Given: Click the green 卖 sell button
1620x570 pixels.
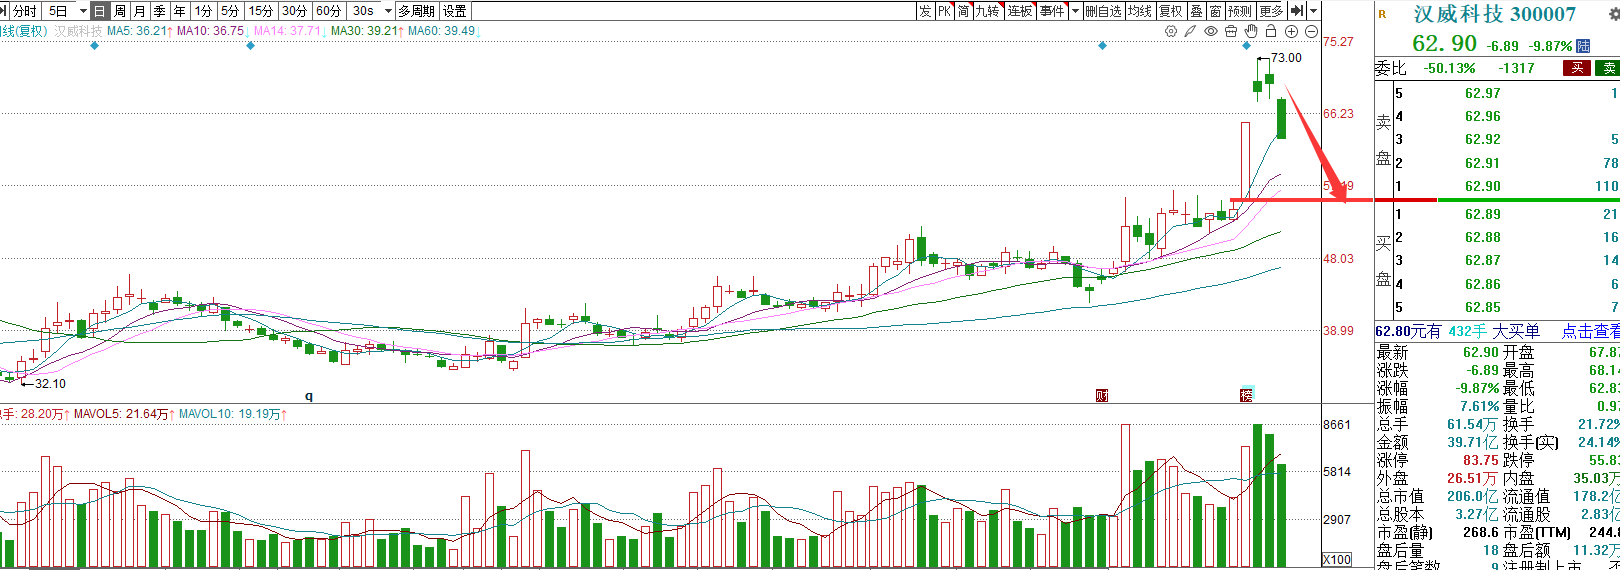Looking at the screenshot, I should 1608,68.
